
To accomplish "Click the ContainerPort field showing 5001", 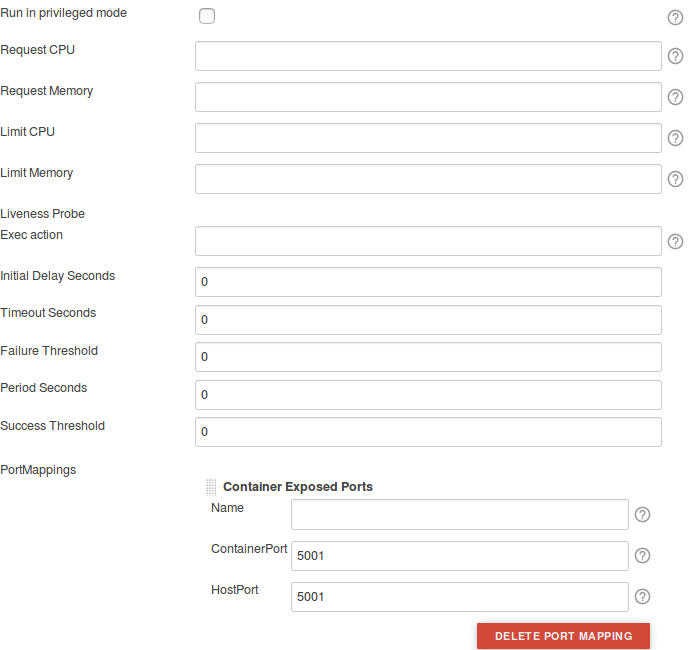I will tap(459, 556).
